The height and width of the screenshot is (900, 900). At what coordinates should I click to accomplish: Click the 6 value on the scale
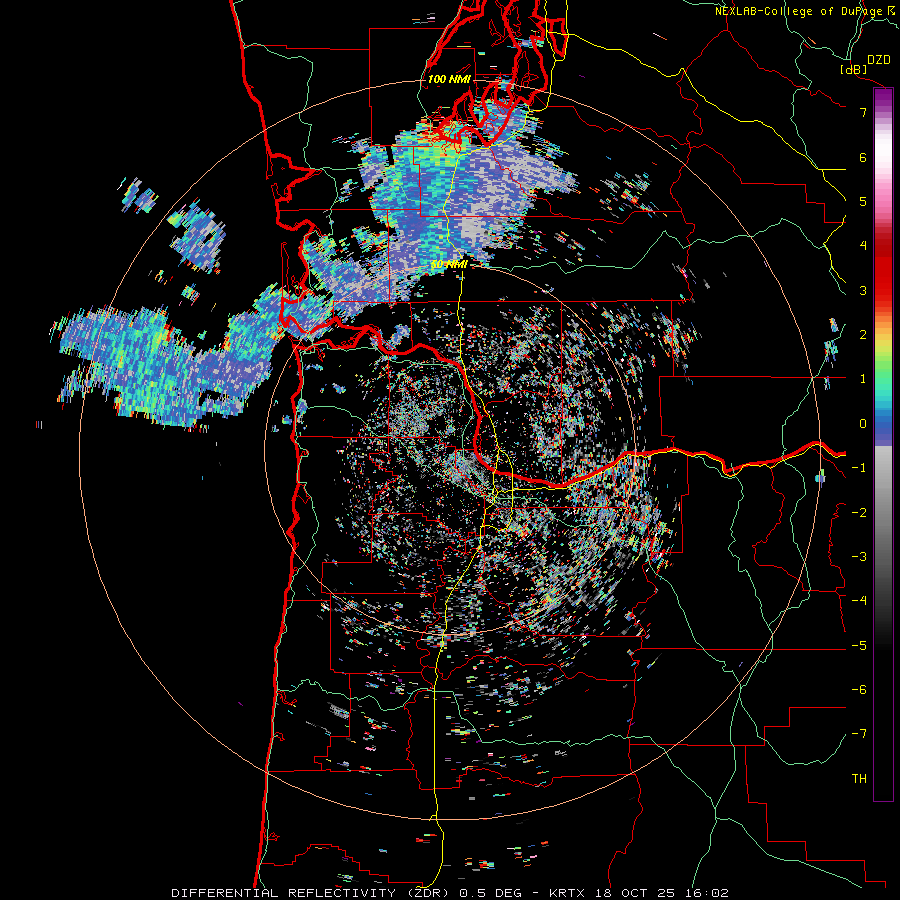[x=863, y=157]
